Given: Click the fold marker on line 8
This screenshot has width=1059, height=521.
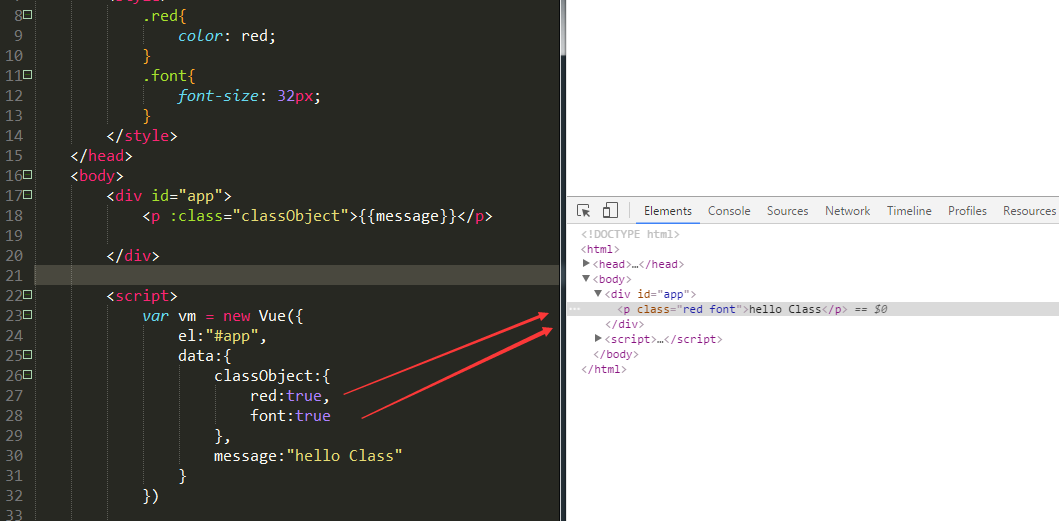Looking at the screenshot, I should coord(27,16).
